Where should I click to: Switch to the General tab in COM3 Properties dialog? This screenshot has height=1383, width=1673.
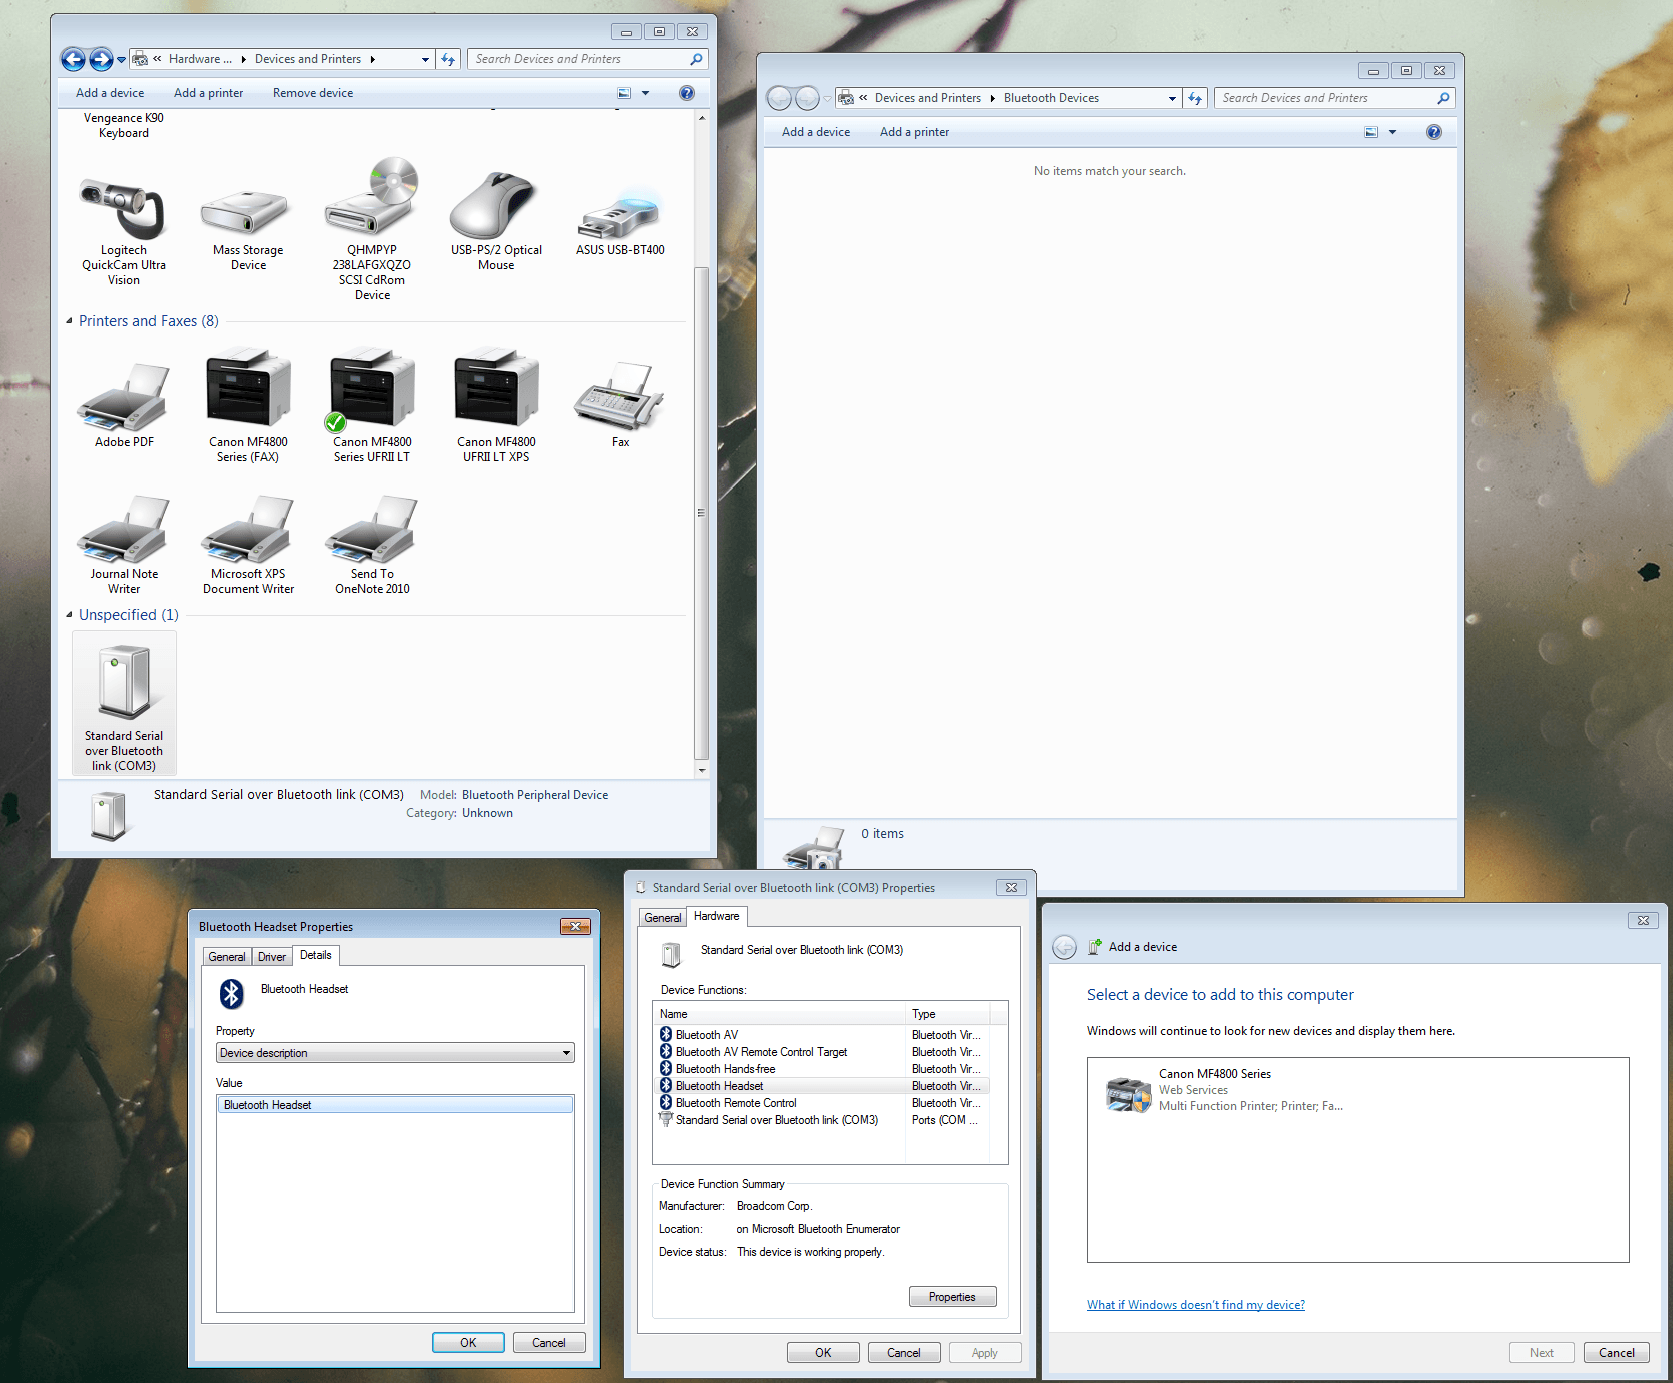point(662,918)
